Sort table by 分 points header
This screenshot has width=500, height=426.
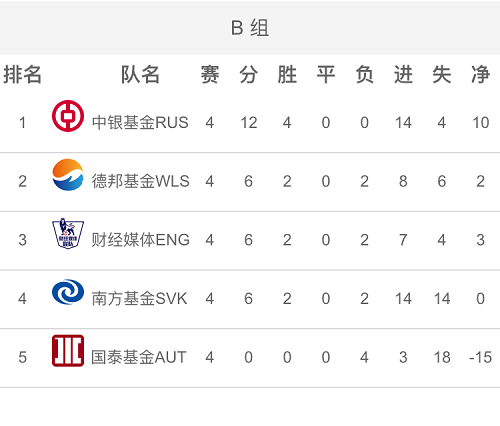click(248, 74)
